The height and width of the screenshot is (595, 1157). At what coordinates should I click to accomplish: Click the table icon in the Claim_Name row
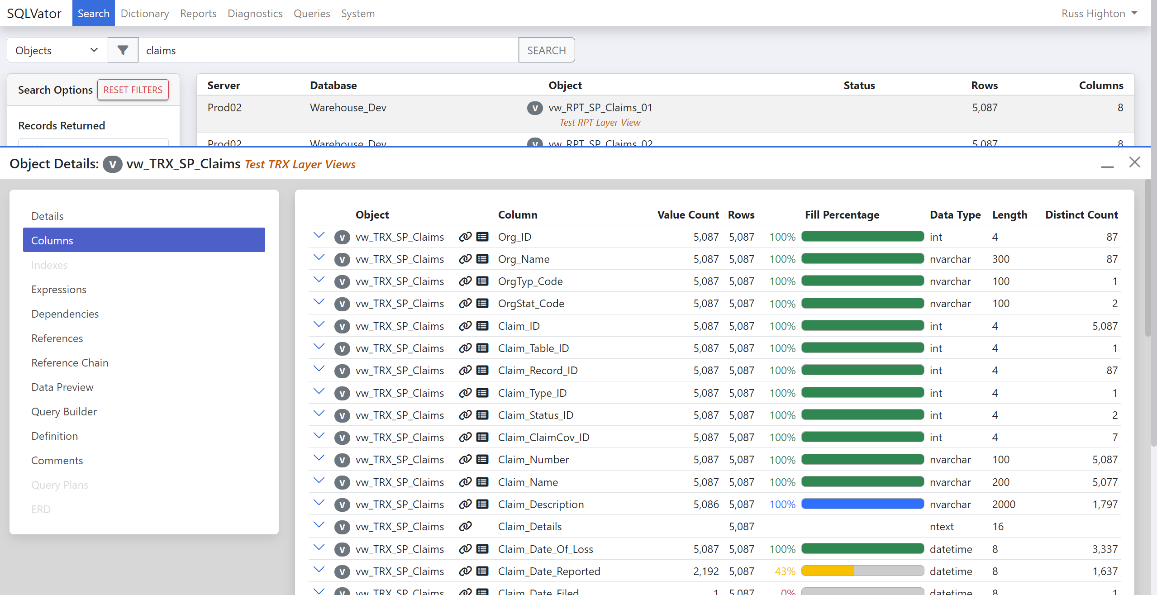tap(482, 482)
